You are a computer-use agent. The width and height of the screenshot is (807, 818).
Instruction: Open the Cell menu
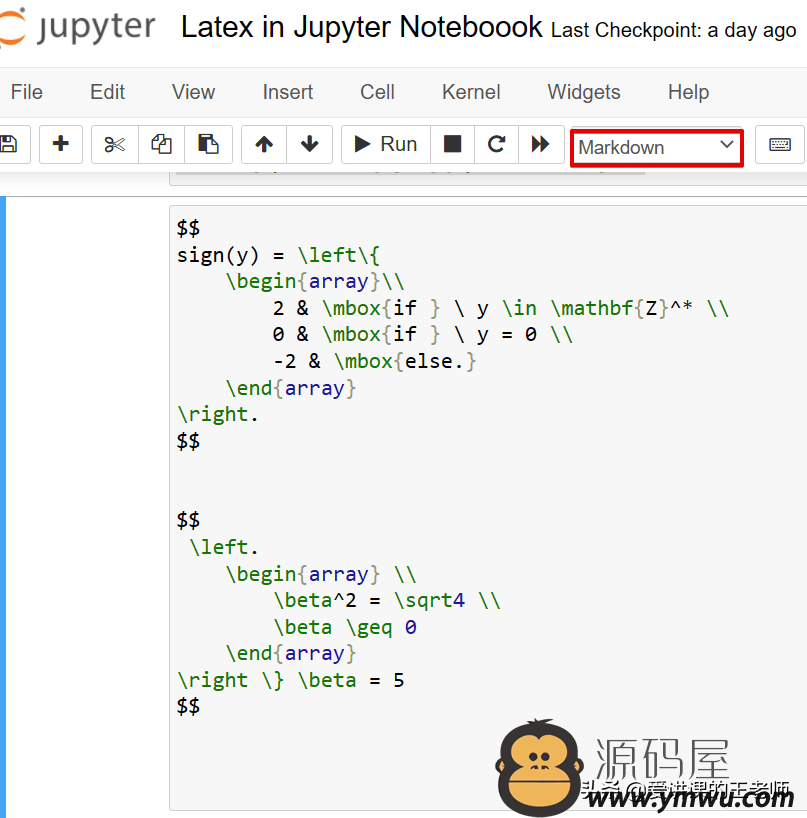tap(377, 92)
